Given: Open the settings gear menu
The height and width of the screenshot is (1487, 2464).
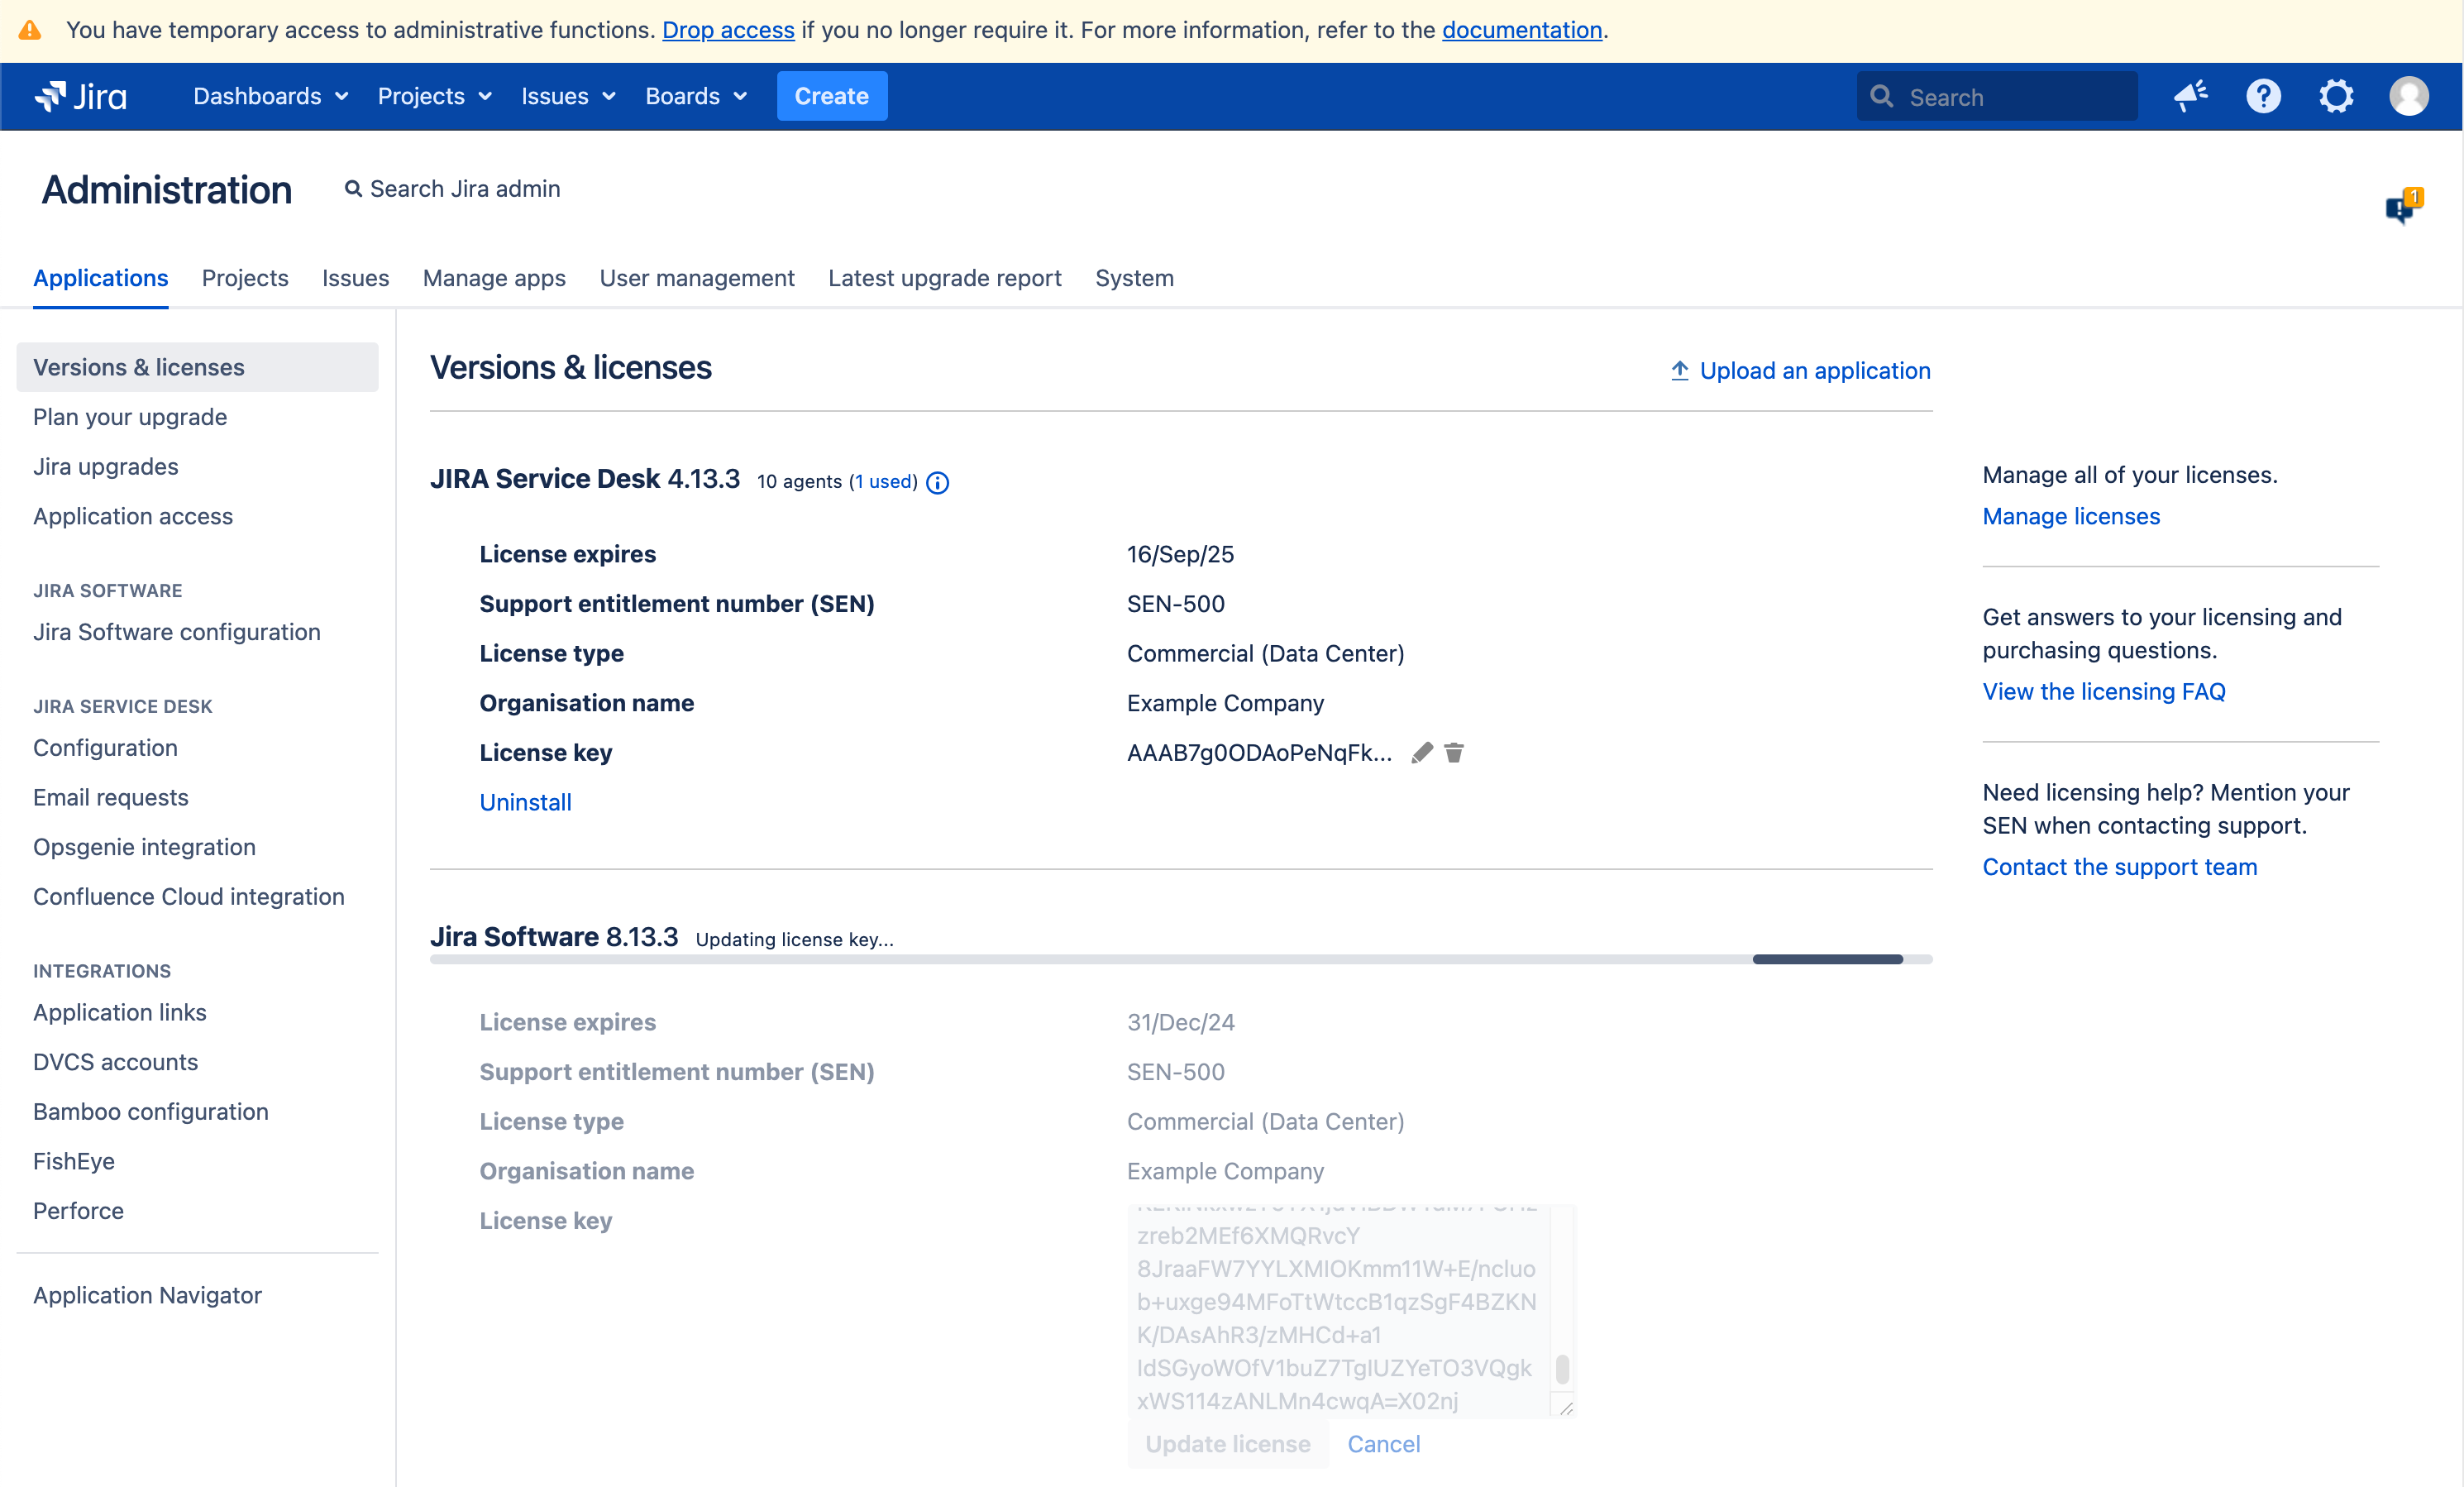Looking at the screenshot, I should tap(2336, 97).
